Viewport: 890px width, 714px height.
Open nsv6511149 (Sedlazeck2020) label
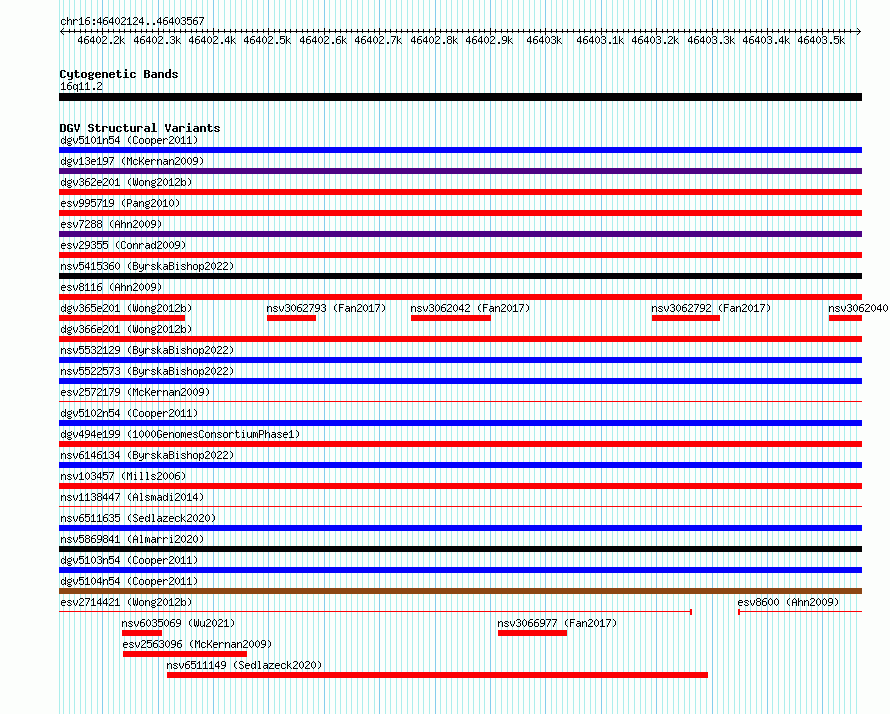(244, 665)
